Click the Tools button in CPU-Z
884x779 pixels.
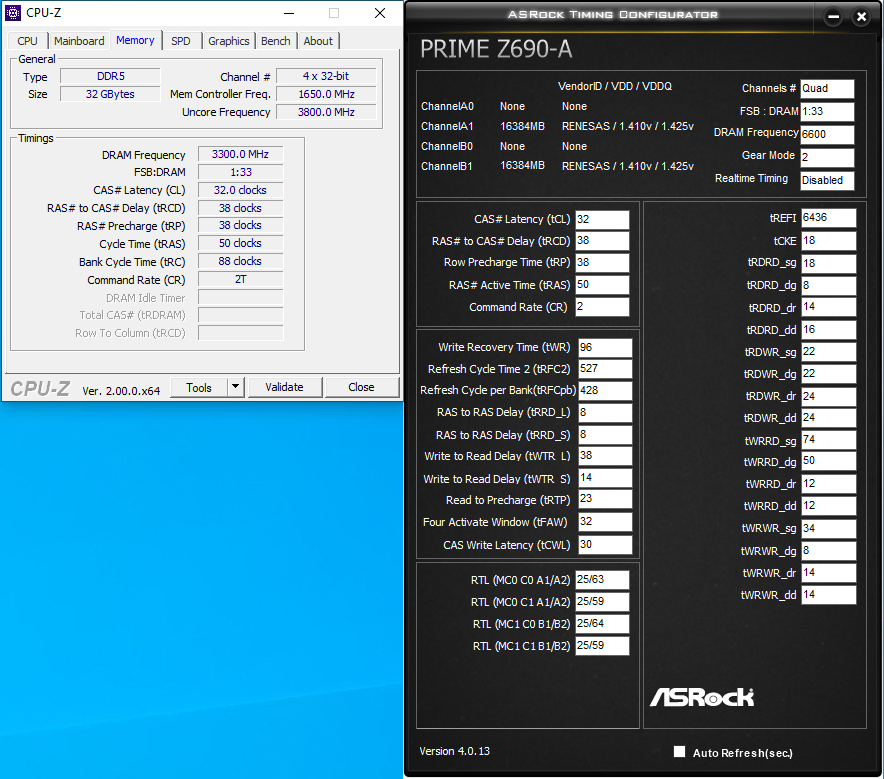[x=199, y=387]
